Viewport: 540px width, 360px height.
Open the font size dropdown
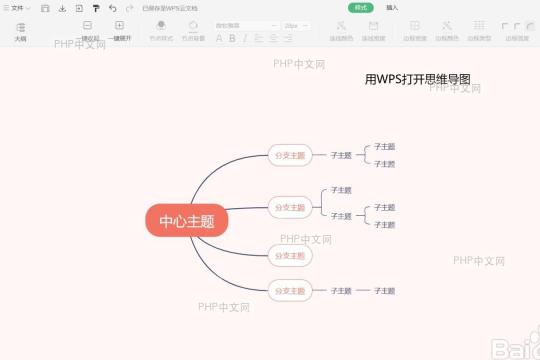click(x=296, y=26)
